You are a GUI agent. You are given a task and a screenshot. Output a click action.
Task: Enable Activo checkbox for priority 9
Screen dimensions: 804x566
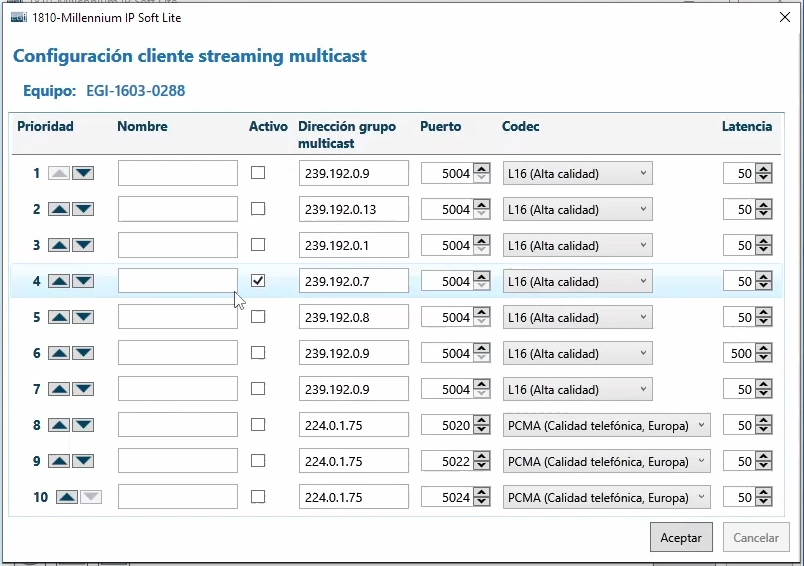pos(258,461)
